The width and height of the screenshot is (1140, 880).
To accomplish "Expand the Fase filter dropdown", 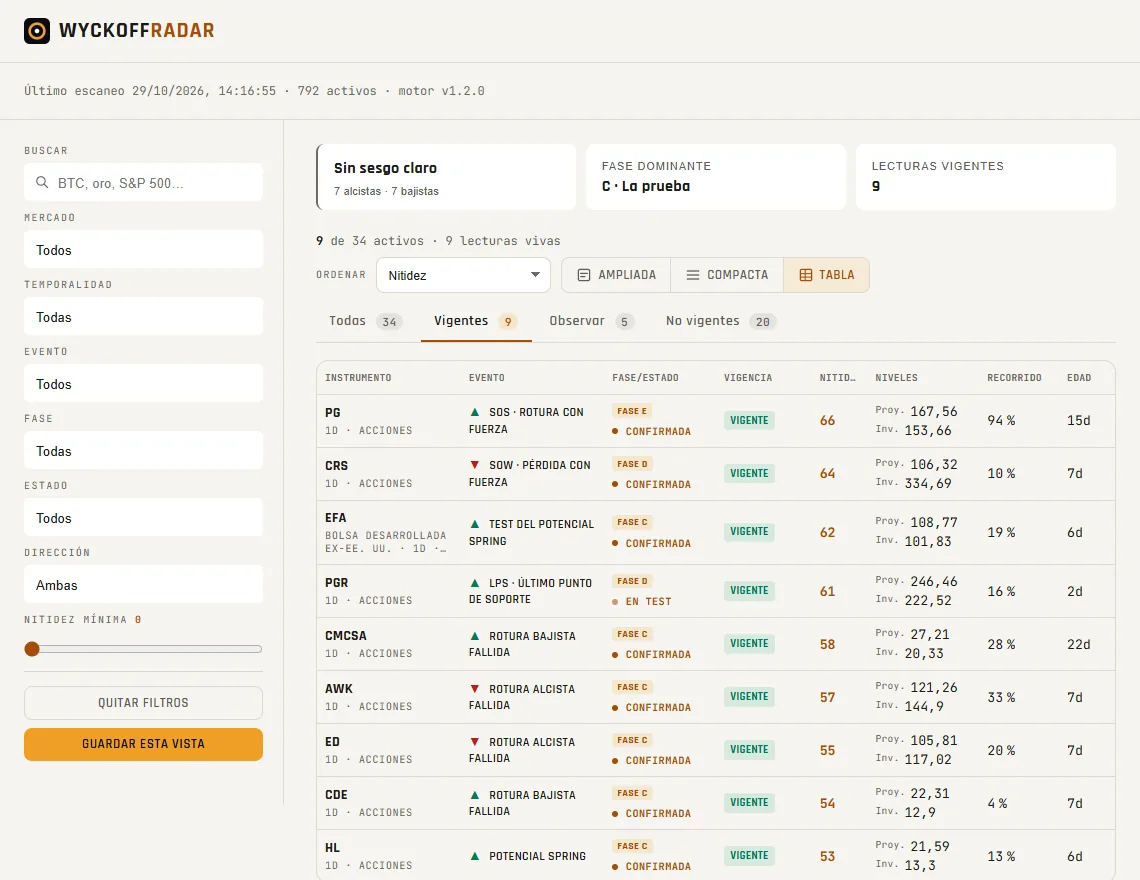I will [143, 450].
